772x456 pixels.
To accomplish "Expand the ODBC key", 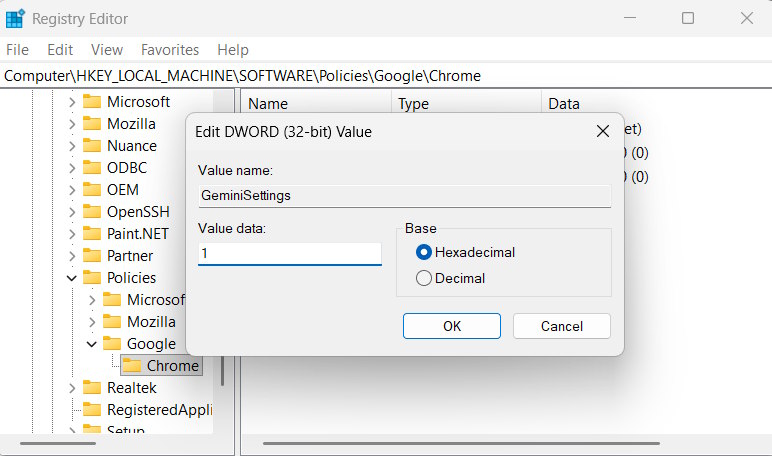I will pyautogui.click(x=72, y=168).
